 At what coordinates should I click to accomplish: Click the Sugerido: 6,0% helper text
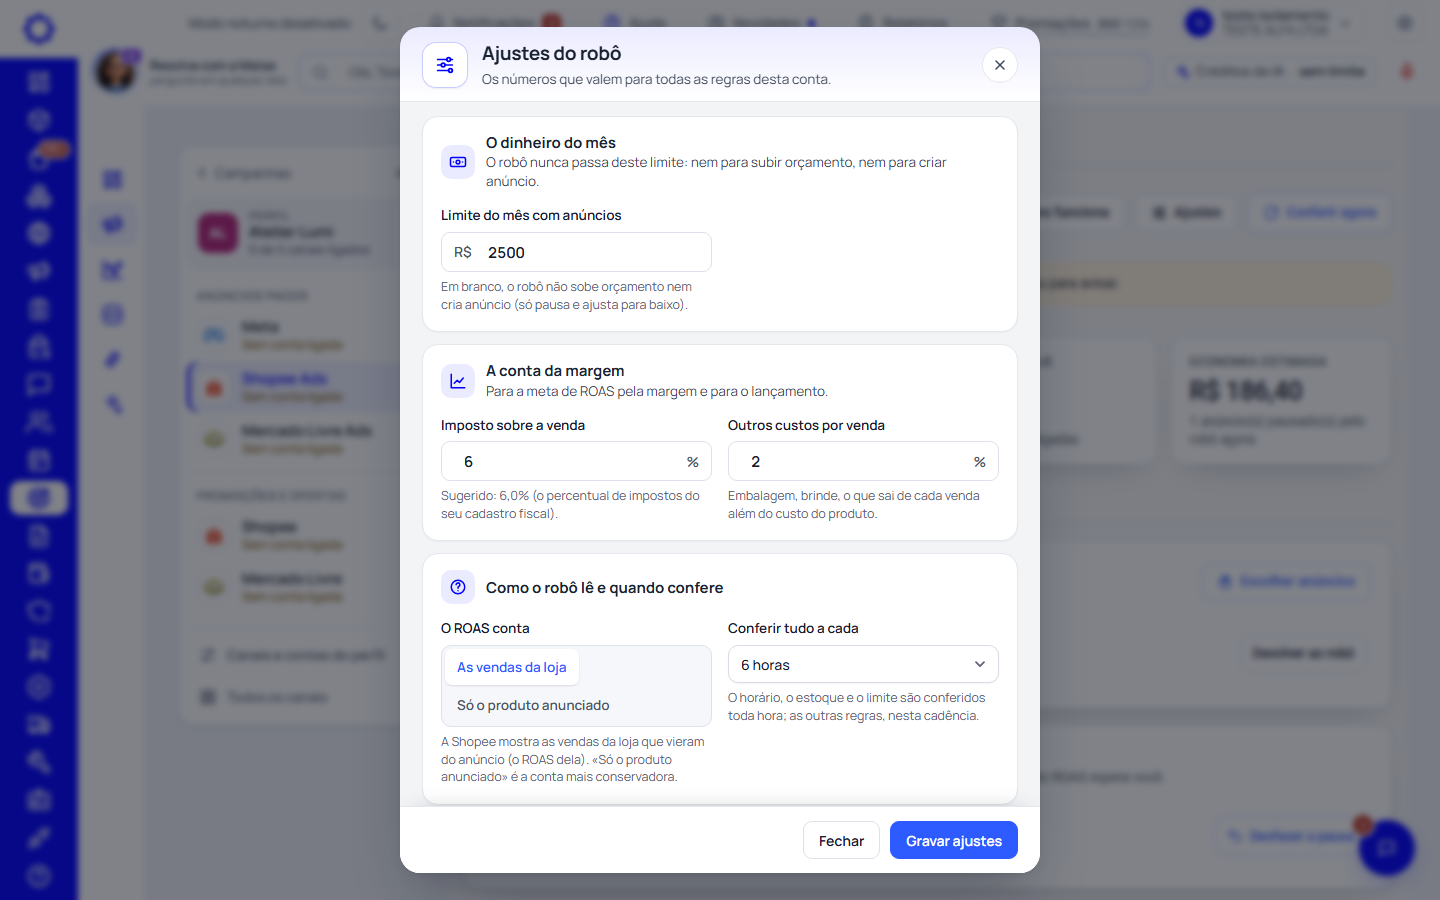point(570,505)
